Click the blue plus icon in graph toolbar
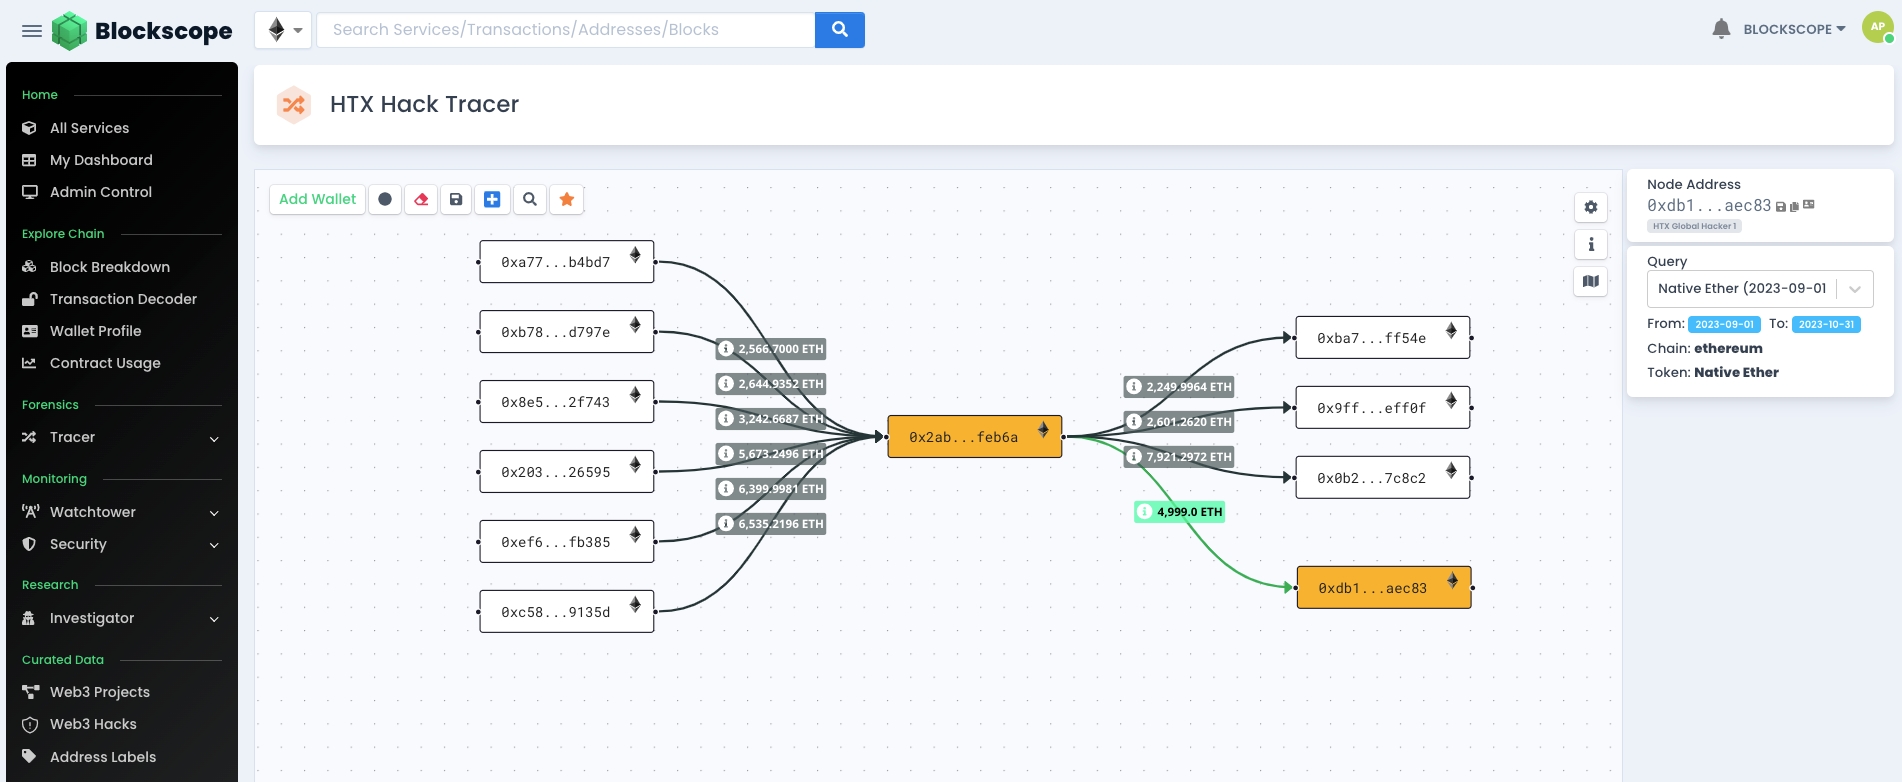Image resolution: width=1902 pixels, height=782 pixels. tap(492, 200)
